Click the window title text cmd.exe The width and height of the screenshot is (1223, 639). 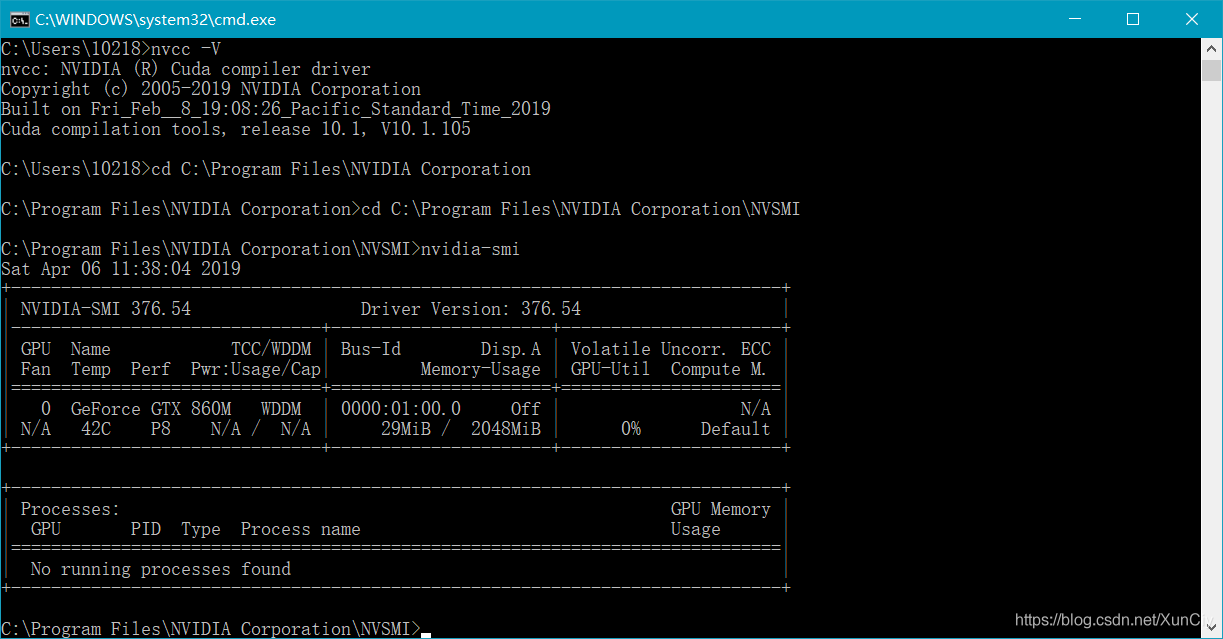tap(156, 19)
